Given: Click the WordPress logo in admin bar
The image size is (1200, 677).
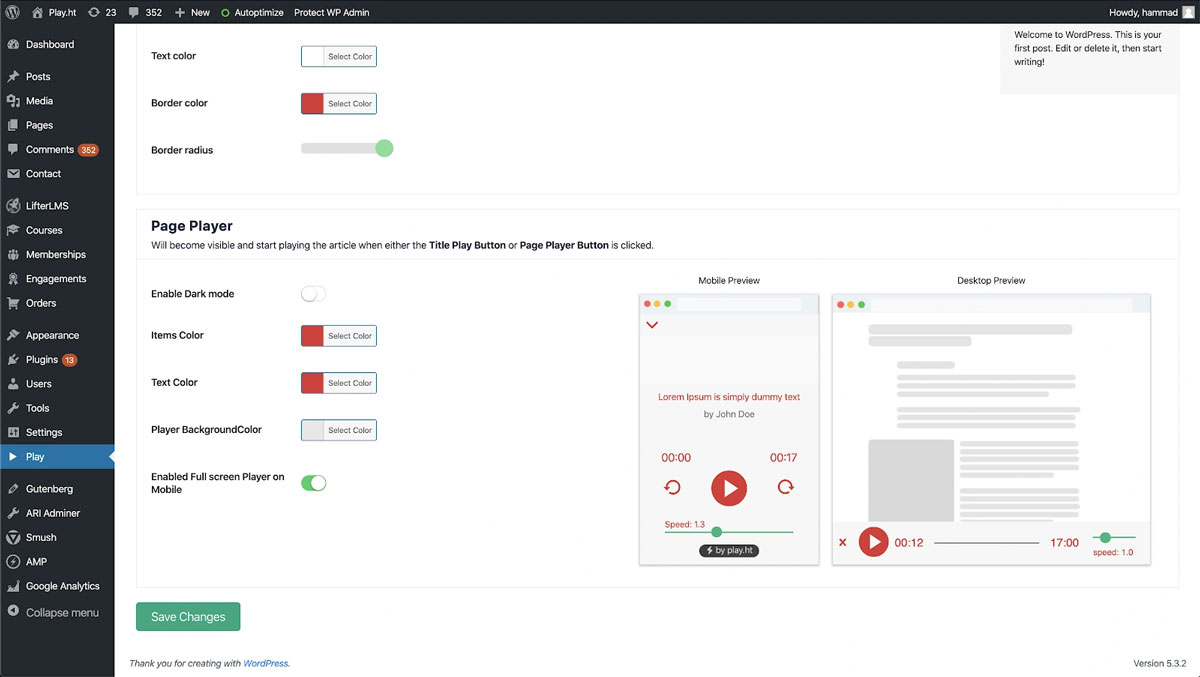Looking at the screenshot, I should (12, 12).
